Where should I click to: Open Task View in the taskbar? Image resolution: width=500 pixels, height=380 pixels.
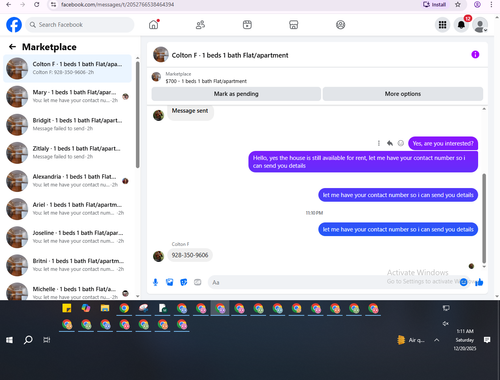pyautogui.click(x=47, y=340)
